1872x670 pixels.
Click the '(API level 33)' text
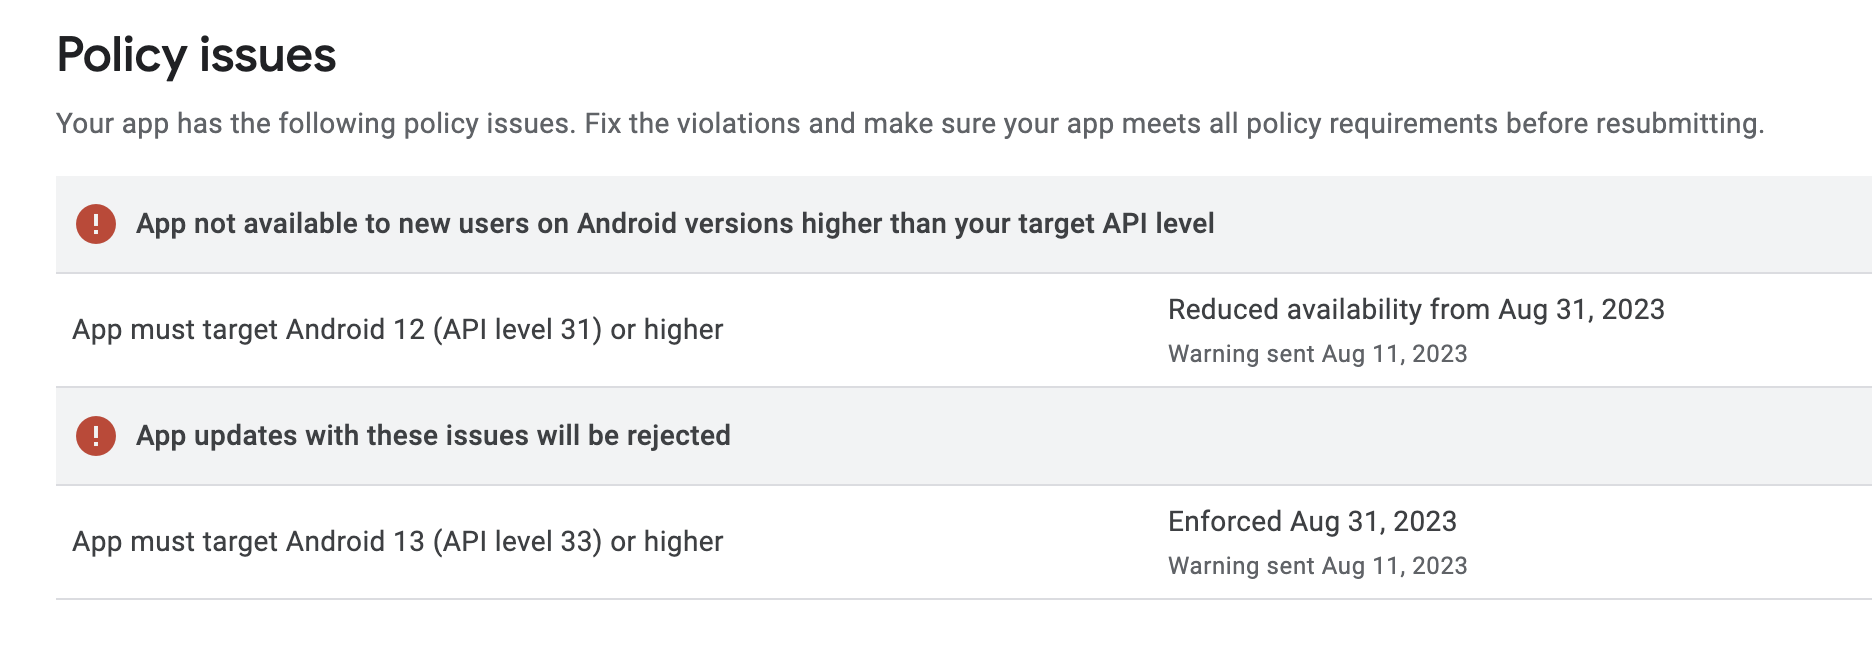coord(517,542)
